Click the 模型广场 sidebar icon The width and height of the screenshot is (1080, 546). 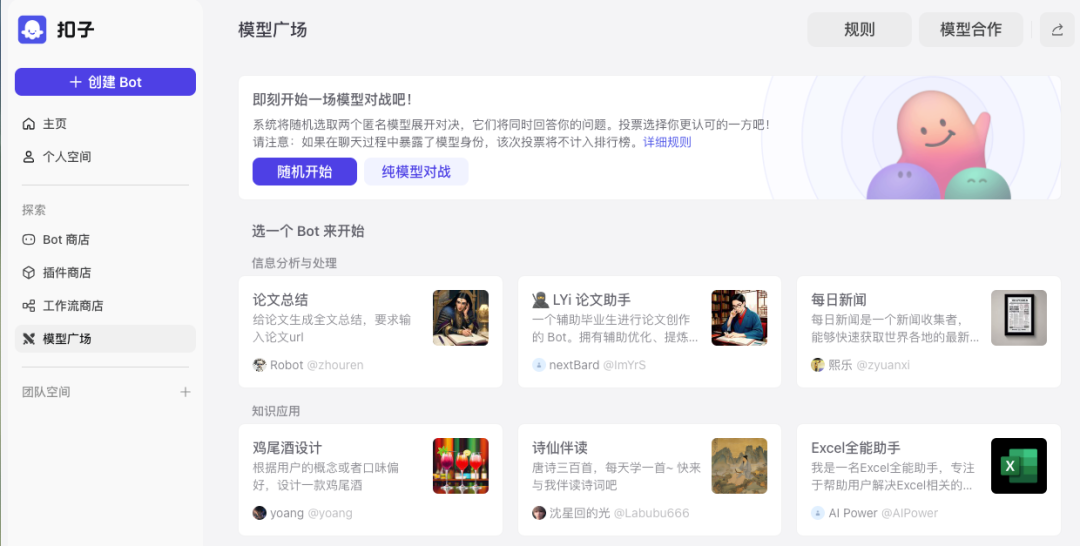28,339
